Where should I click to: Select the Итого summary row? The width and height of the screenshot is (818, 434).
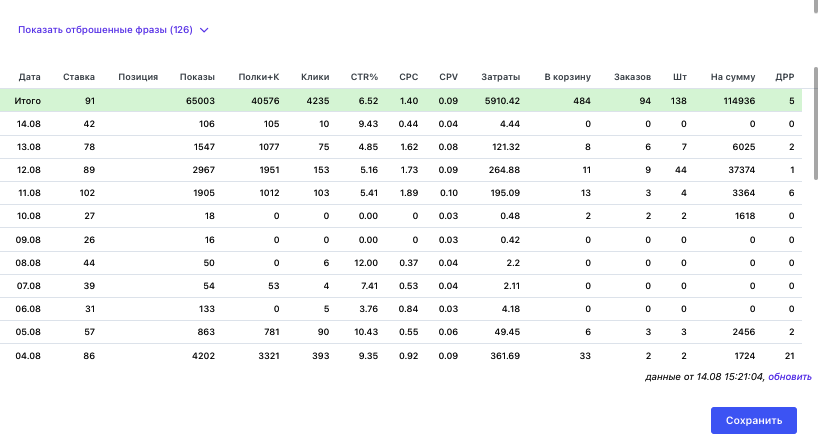pos(401,100)
